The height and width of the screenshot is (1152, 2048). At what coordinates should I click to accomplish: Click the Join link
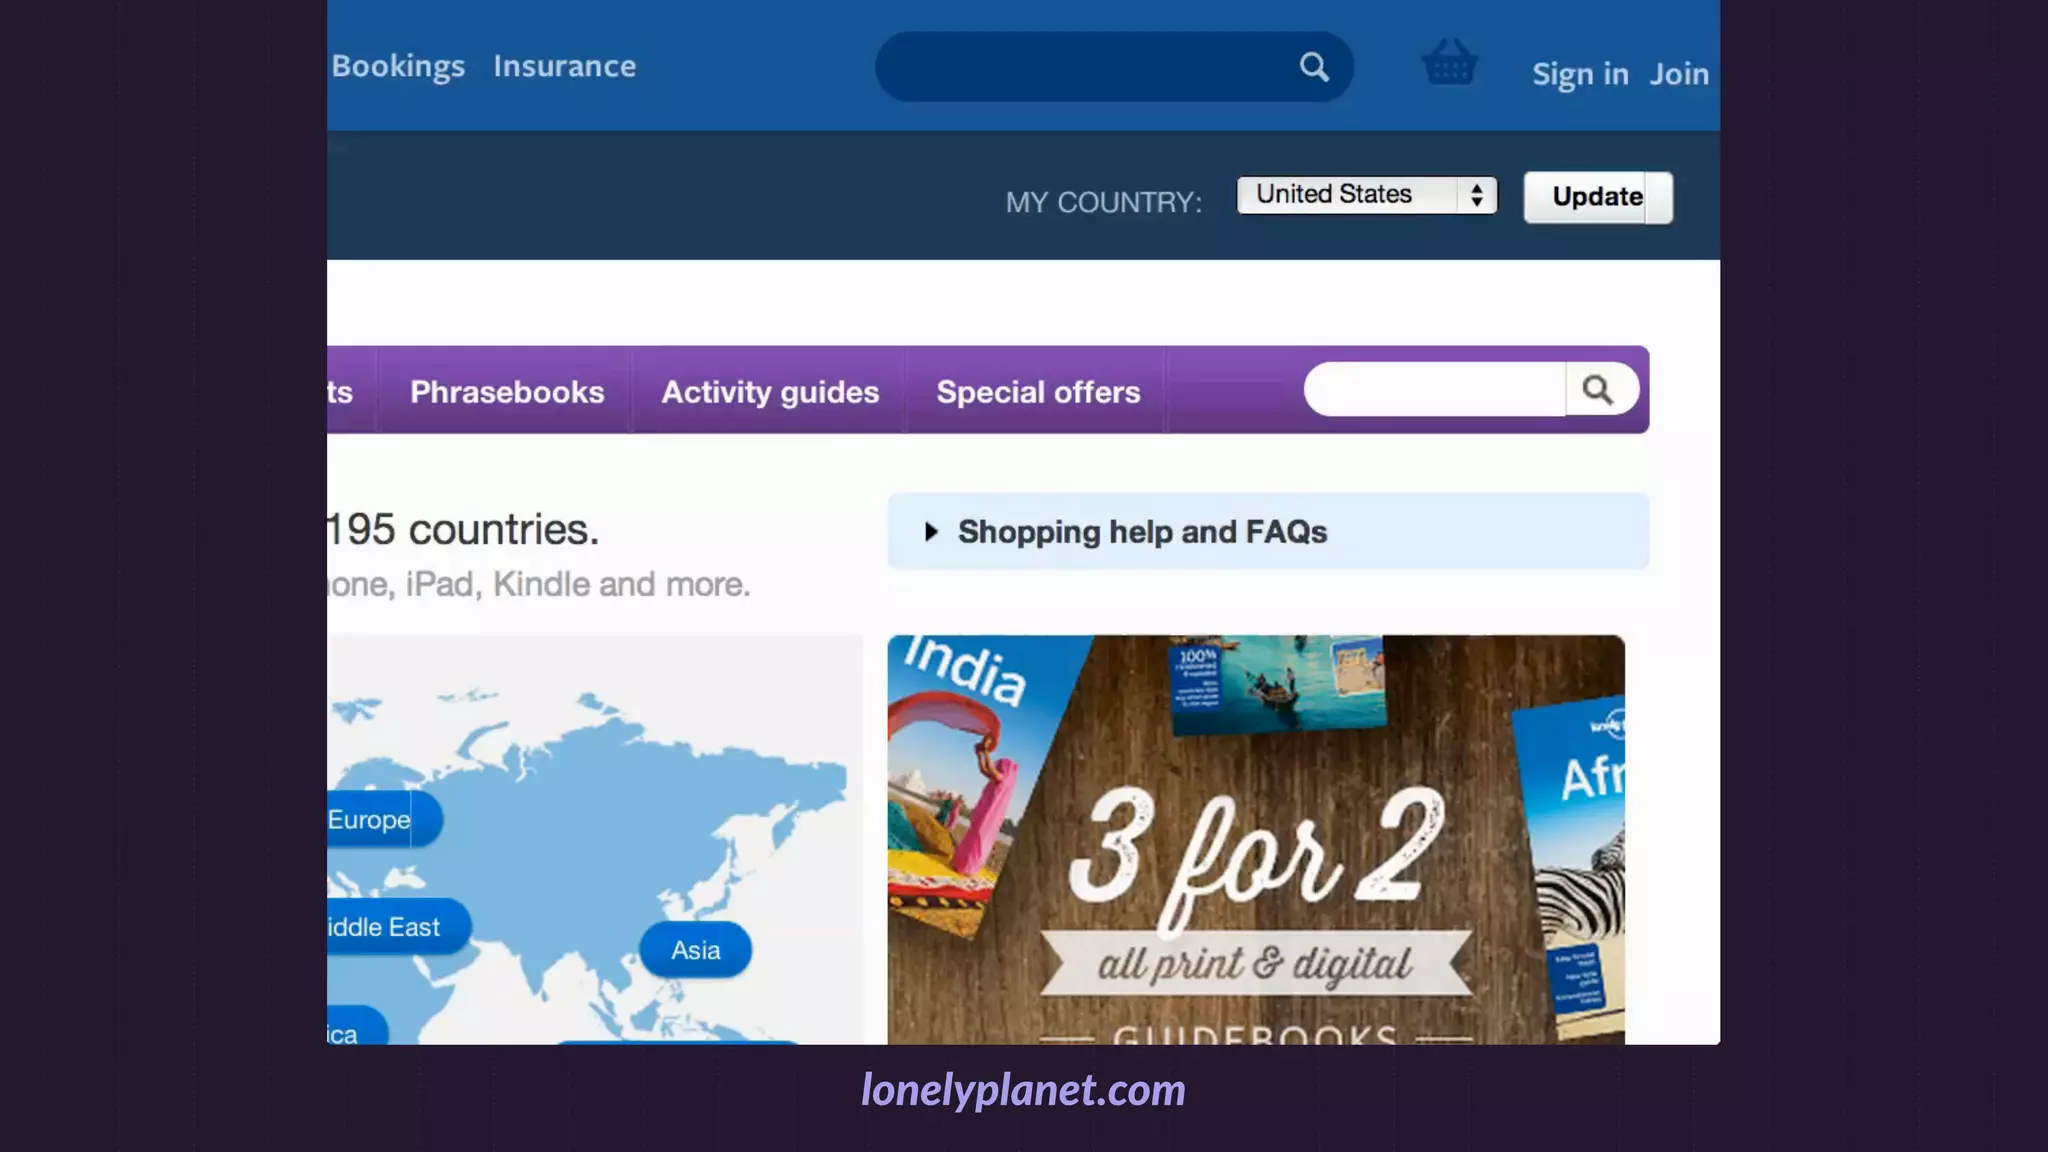(1679, 74)
